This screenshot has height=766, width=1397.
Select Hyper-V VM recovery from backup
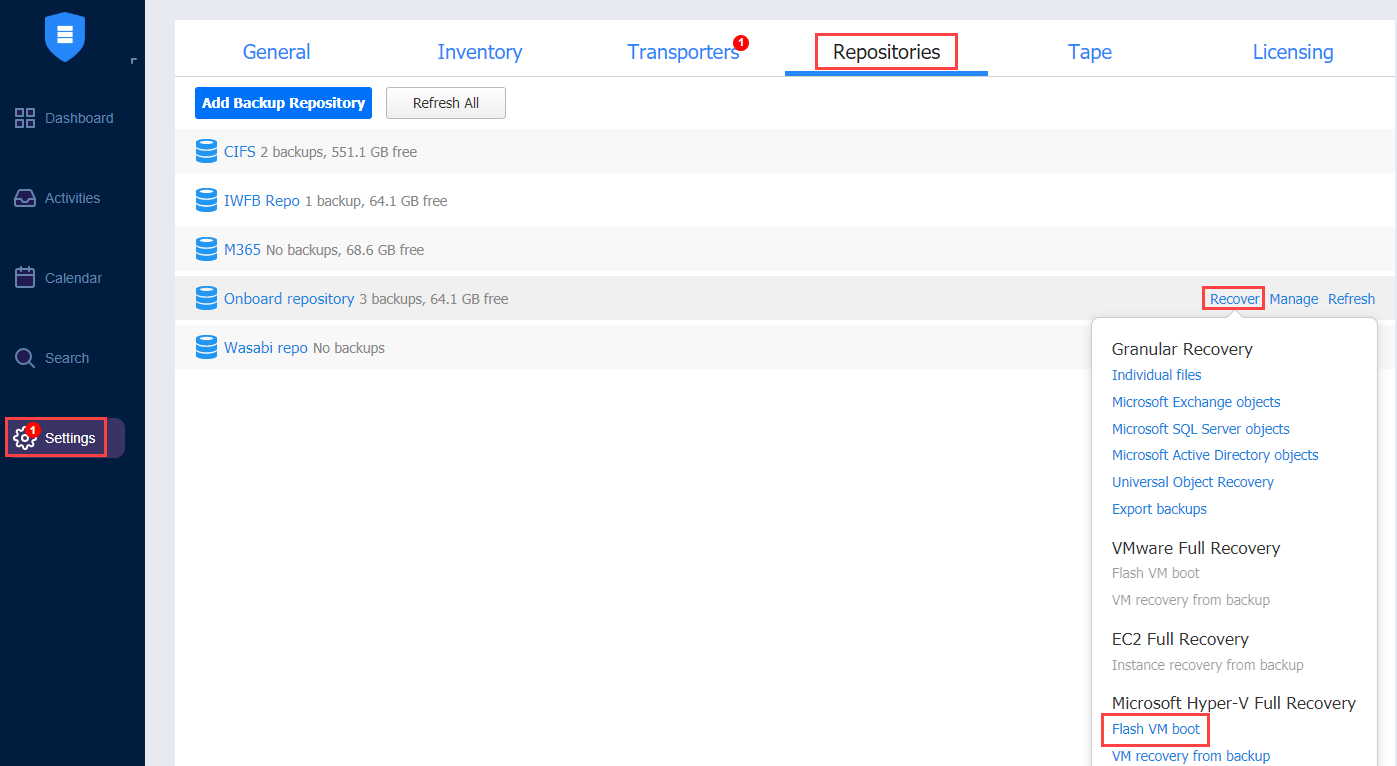point(1191,756)
